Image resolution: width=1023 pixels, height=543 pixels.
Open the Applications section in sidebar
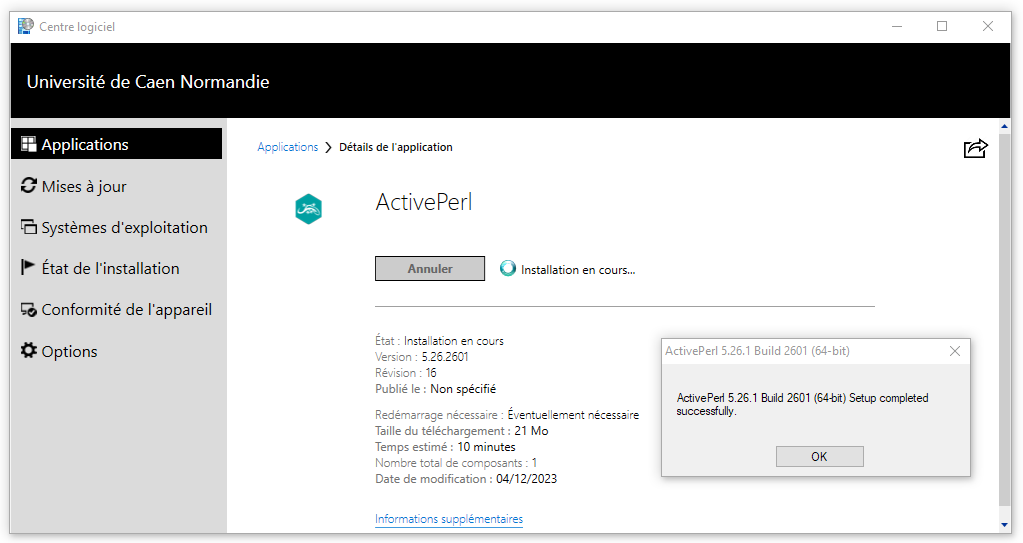[x=116, y=144]
